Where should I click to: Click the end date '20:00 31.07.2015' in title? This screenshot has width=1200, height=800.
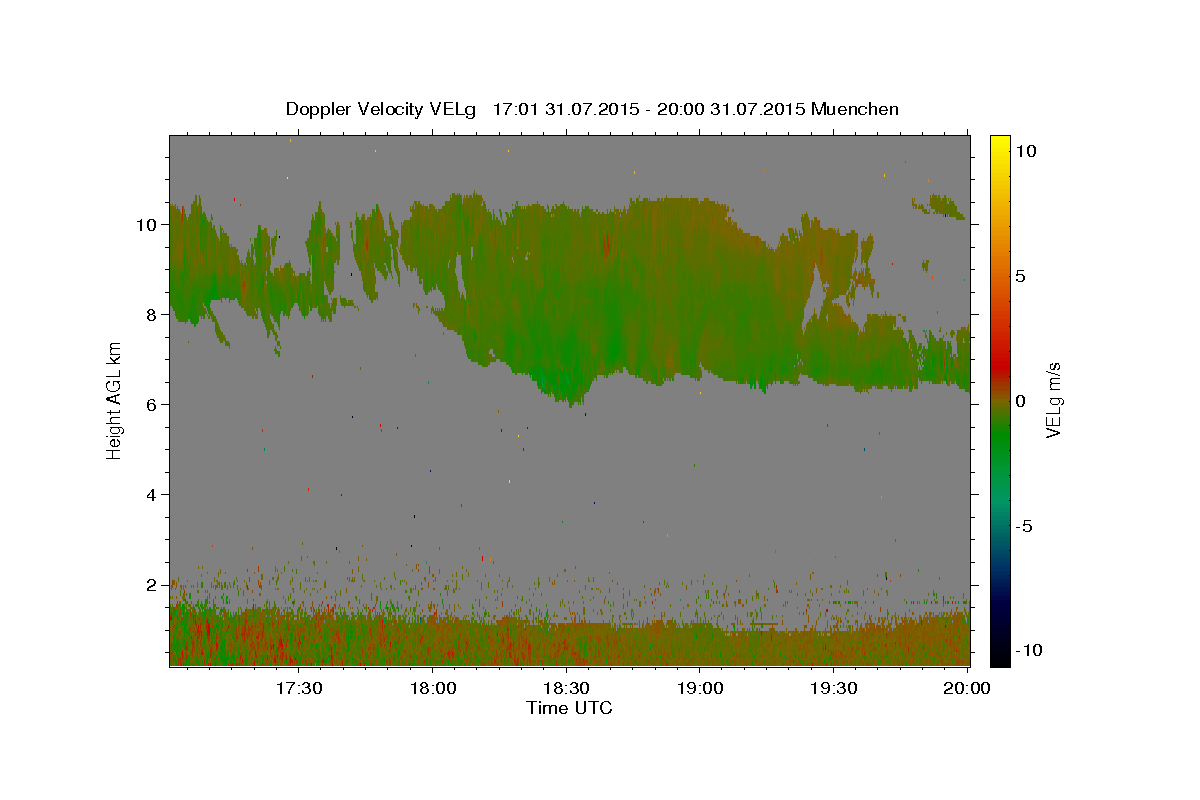[730, 109]
